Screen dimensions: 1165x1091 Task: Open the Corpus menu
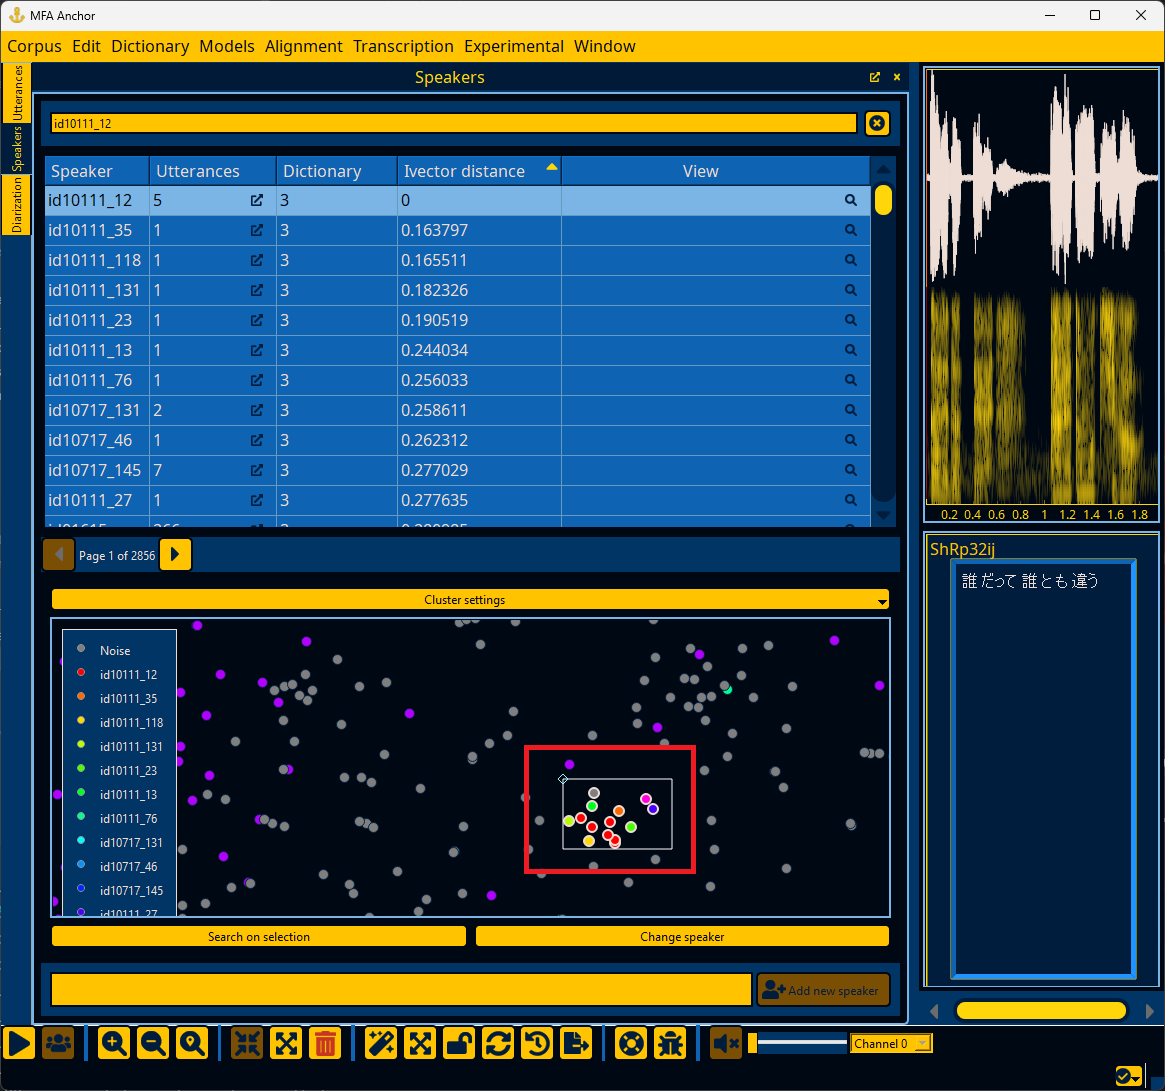click(x=34, y=46)
